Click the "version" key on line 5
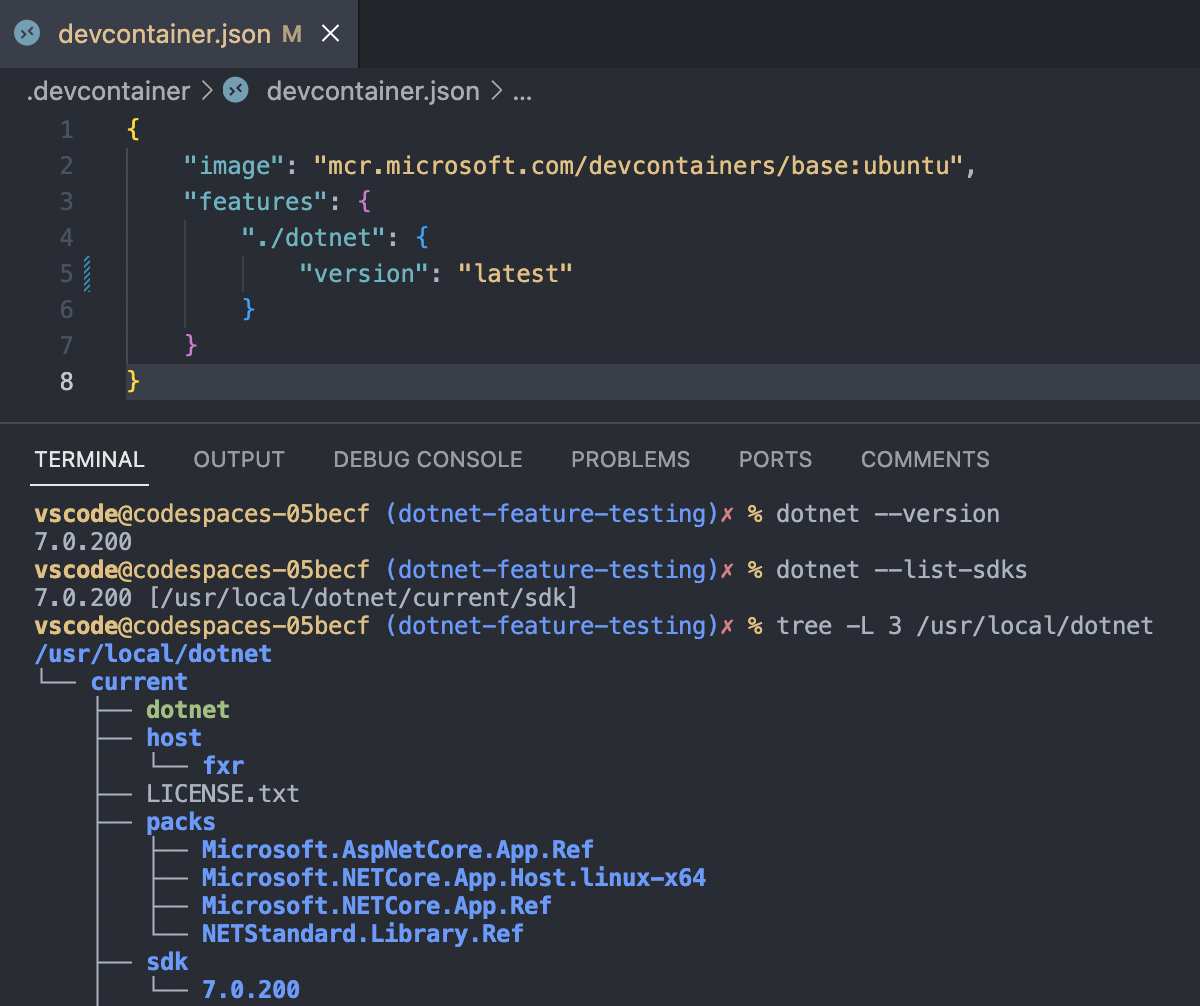The height and width of the screenshot is (1006, 1200). pyautogui.click(x=365, y=274)
